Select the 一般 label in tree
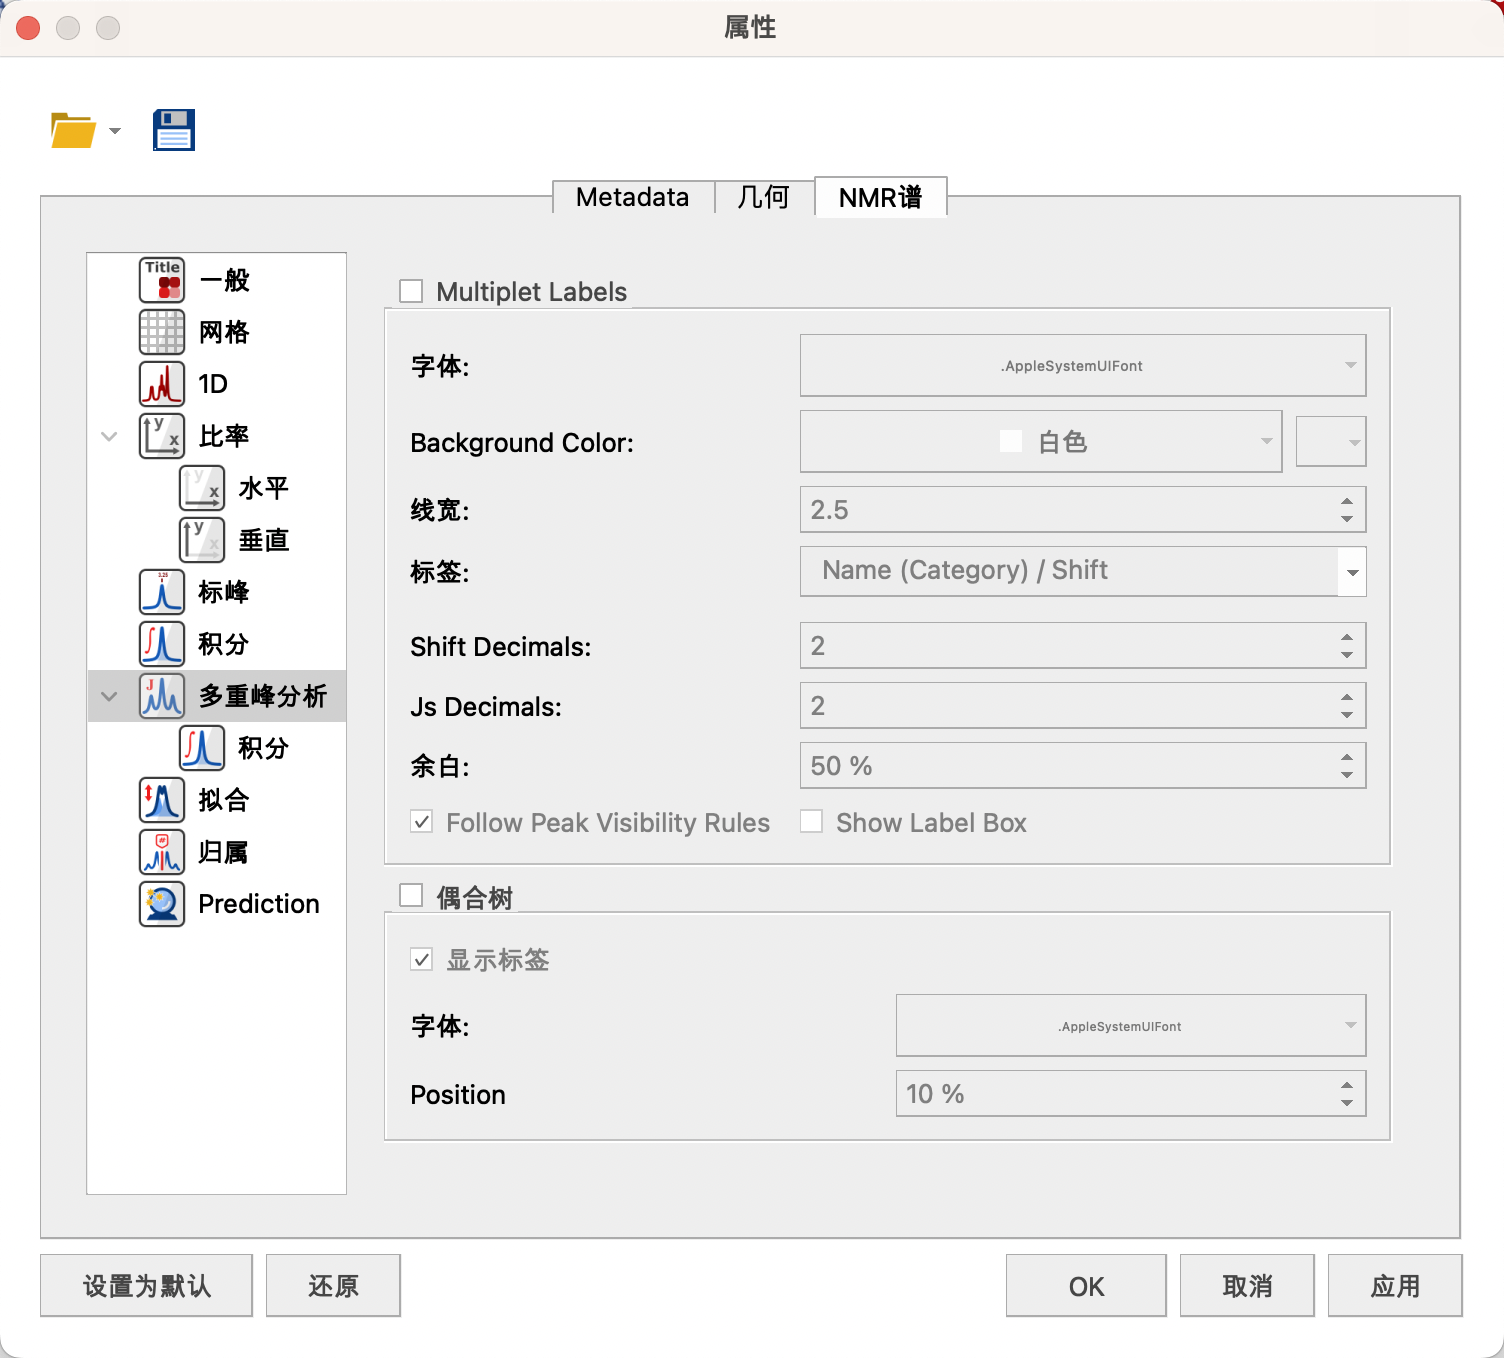 224,280
